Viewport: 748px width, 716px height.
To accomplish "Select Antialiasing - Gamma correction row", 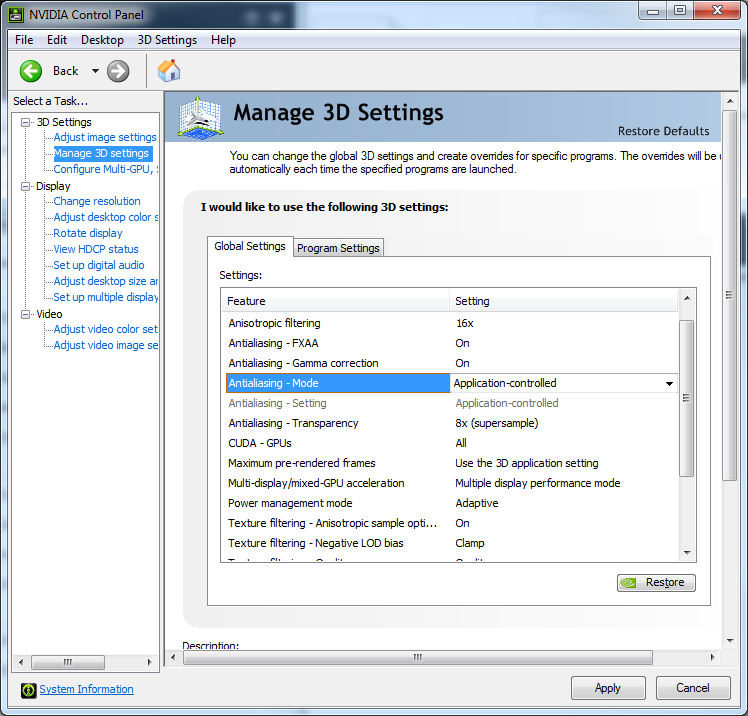I will tap(451, 363).
